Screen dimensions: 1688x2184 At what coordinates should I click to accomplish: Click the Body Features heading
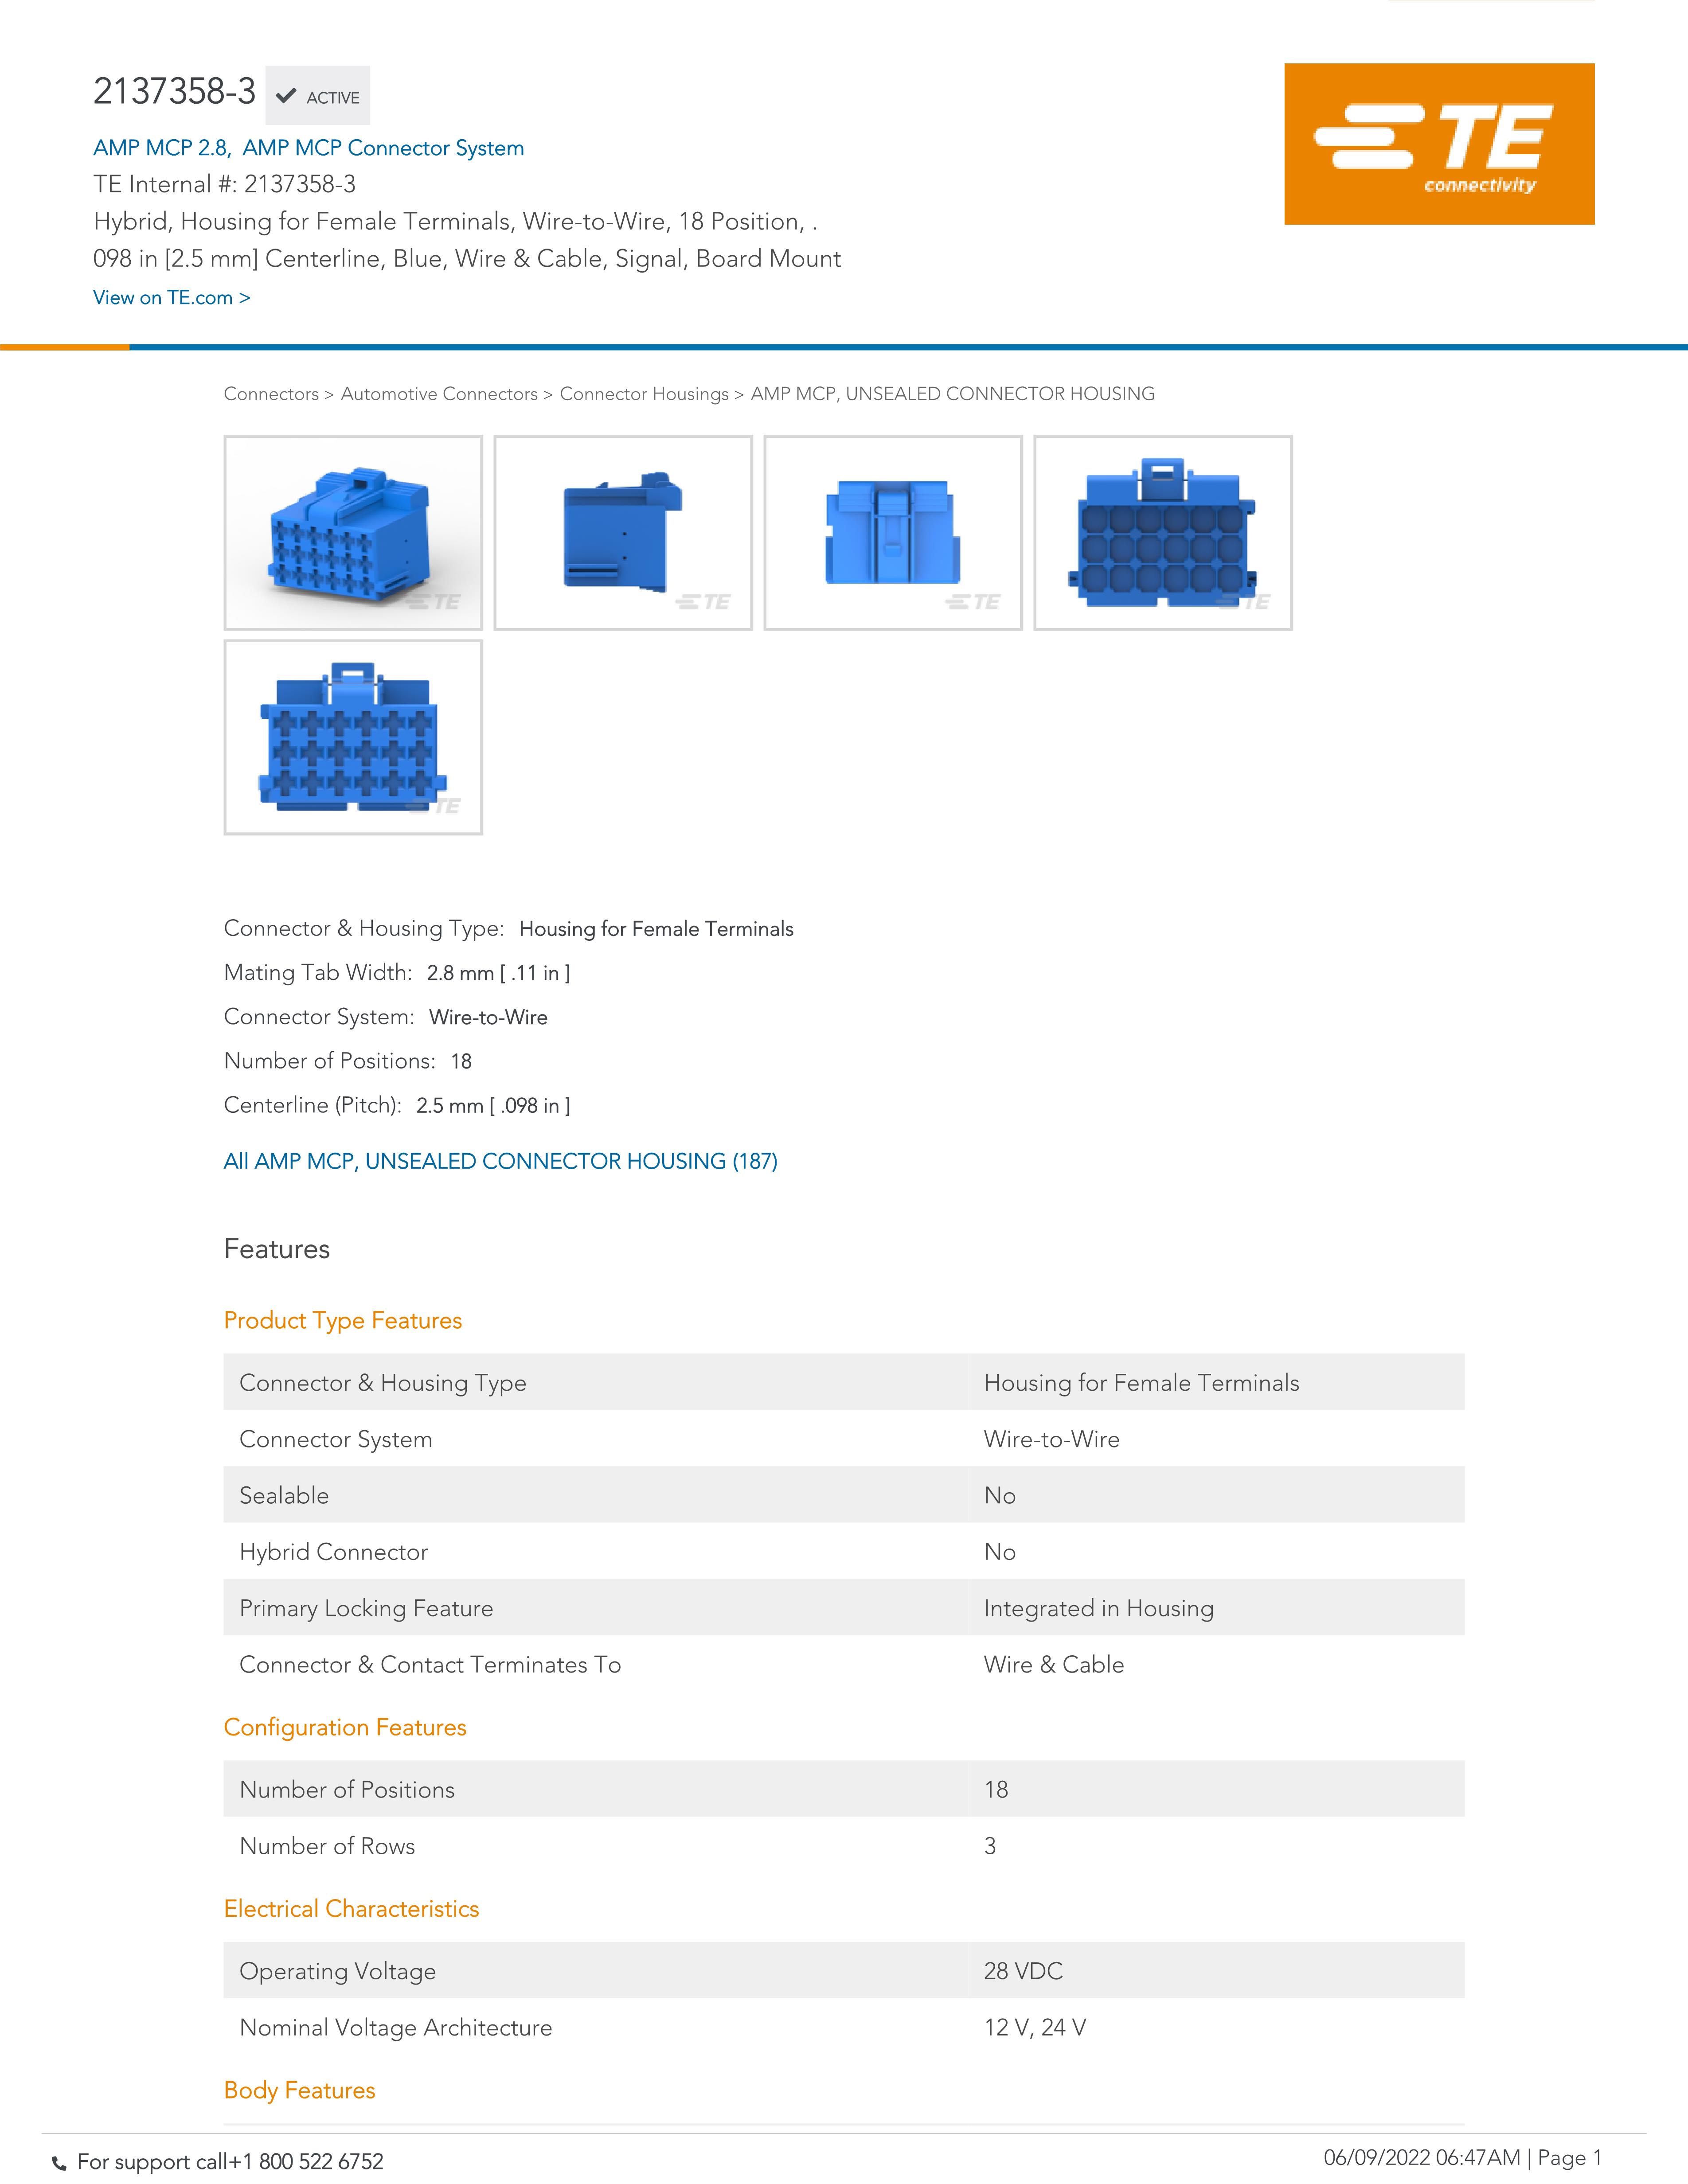300,2090
